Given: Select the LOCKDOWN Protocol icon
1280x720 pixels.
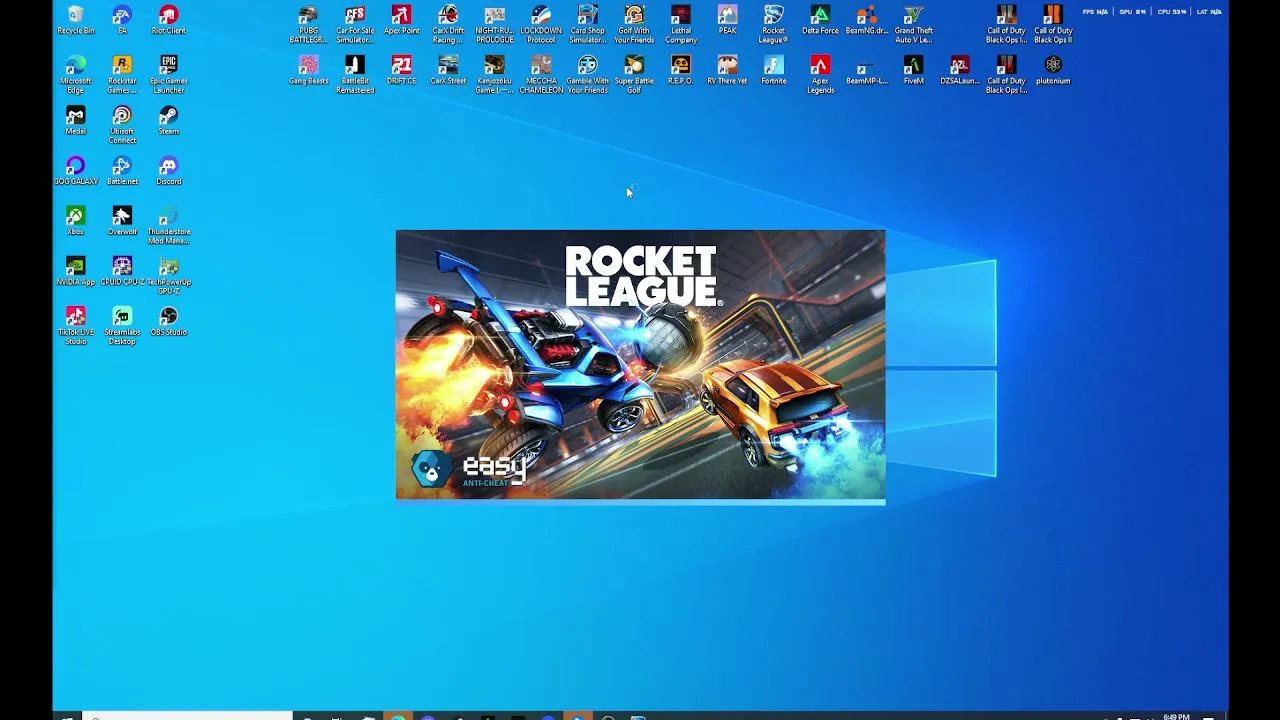Looking at the screenshot, I should [x=541, y=25].
